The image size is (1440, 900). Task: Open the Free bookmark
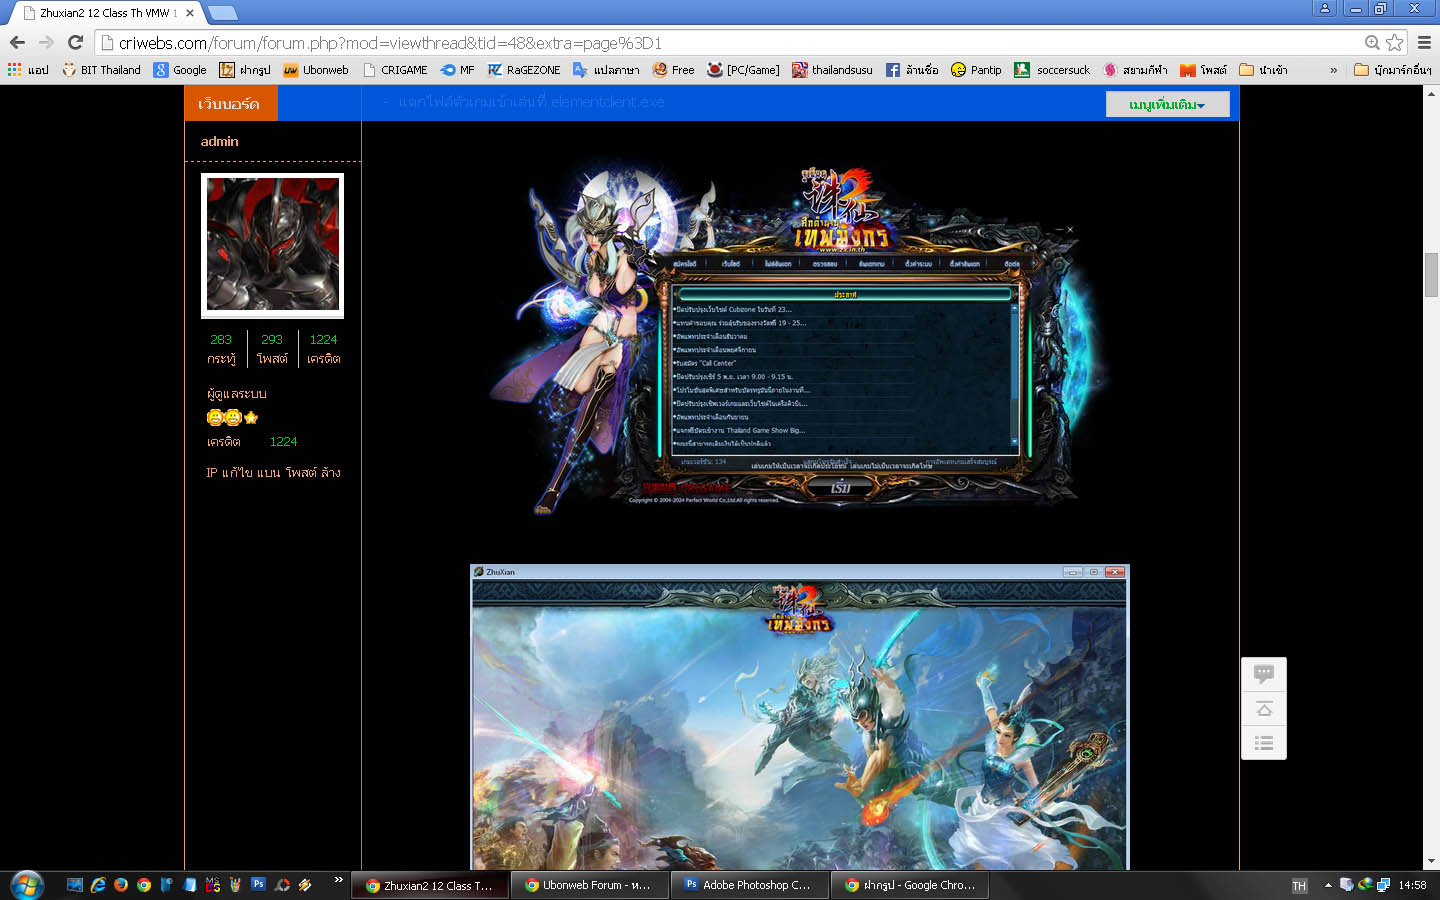(673, 70)
